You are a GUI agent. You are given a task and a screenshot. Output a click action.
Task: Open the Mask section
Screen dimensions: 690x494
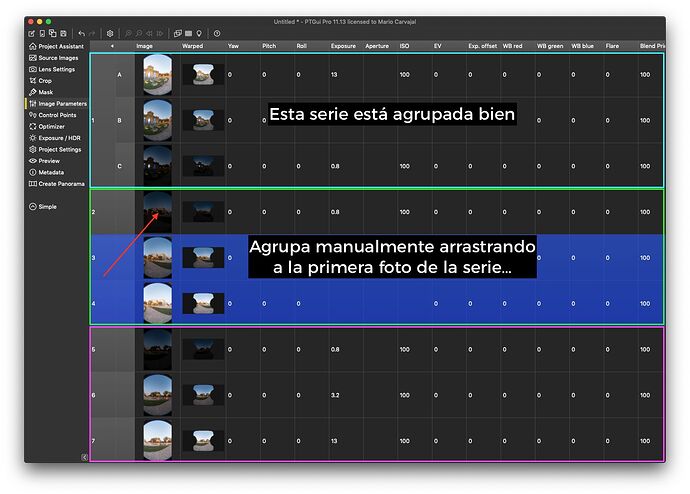click(x=45, y=92)
